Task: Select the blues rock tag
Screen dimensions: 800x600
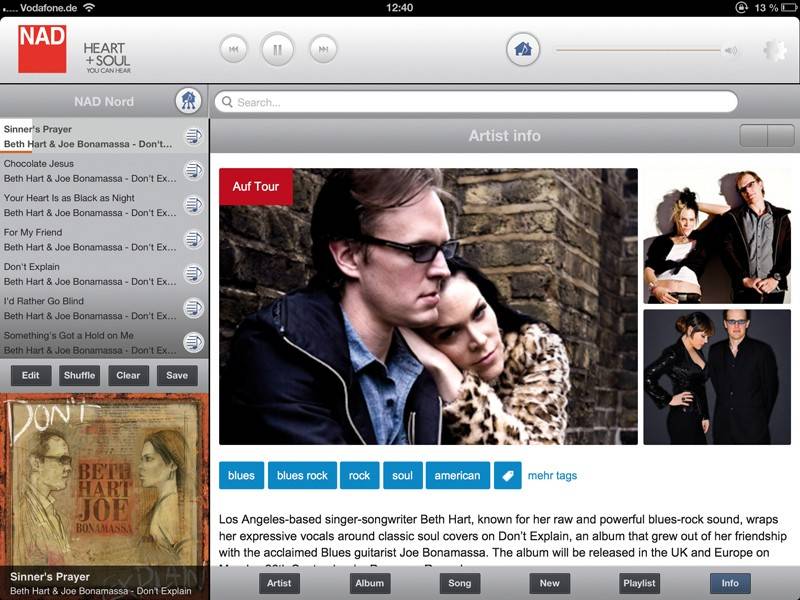Action: point(302,476)
